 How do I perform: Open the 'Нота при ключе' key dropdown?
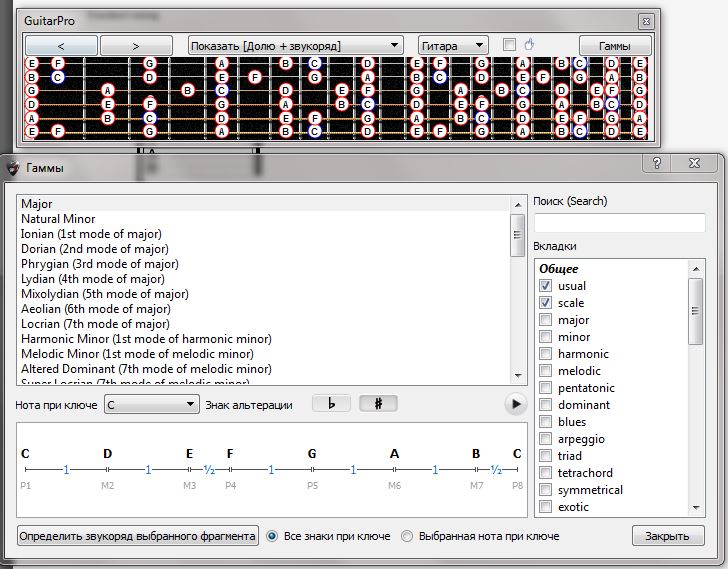click(x=152, y=404)
